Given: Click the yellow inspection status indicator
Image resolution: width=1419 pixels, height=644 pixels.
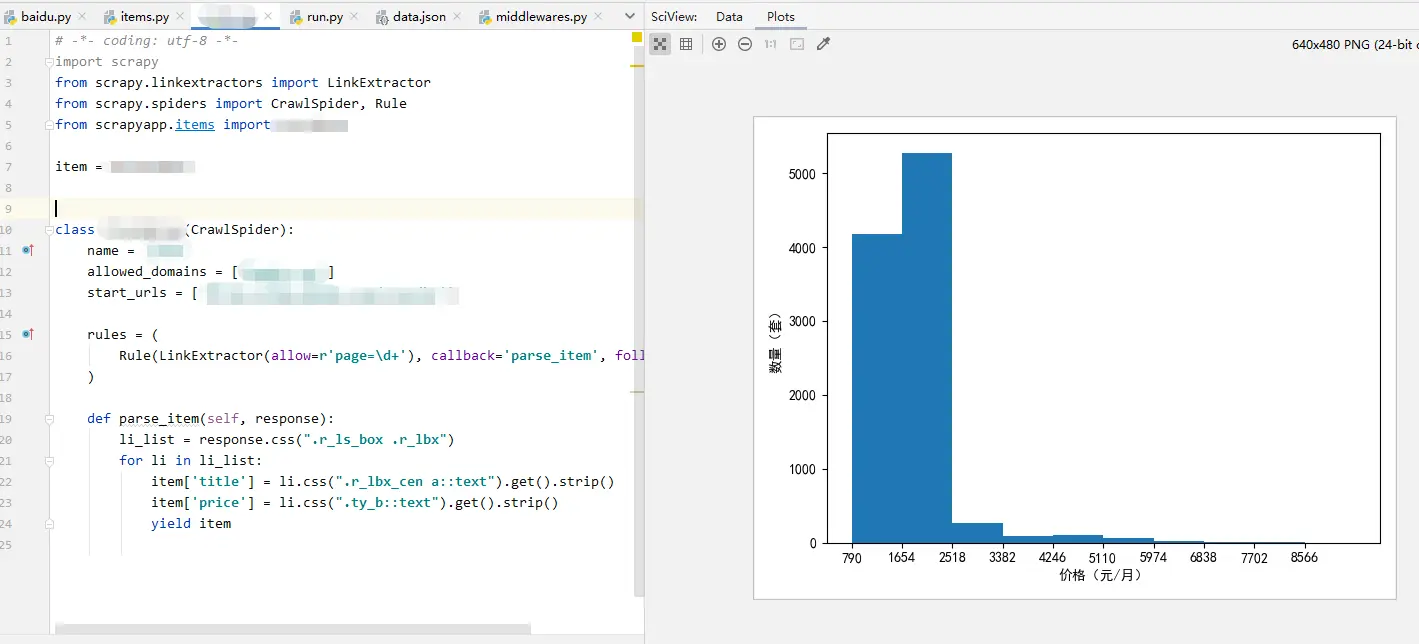Looking at the screenshot, I should (x=637, y=38).
